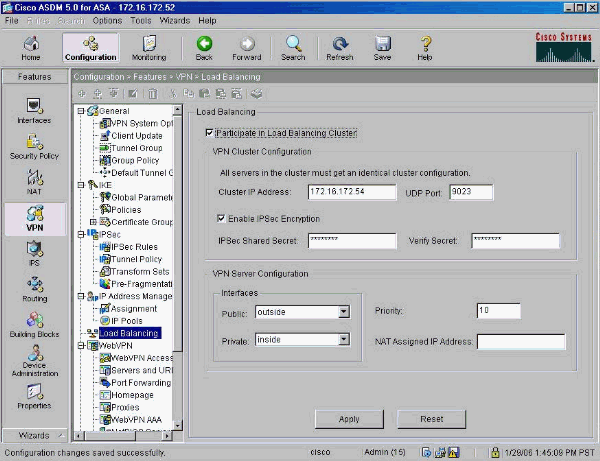Image resolution: width=600 pixels, height=461 pixels.
Task: Click the Apply button
Action: (x=349, y=419)
